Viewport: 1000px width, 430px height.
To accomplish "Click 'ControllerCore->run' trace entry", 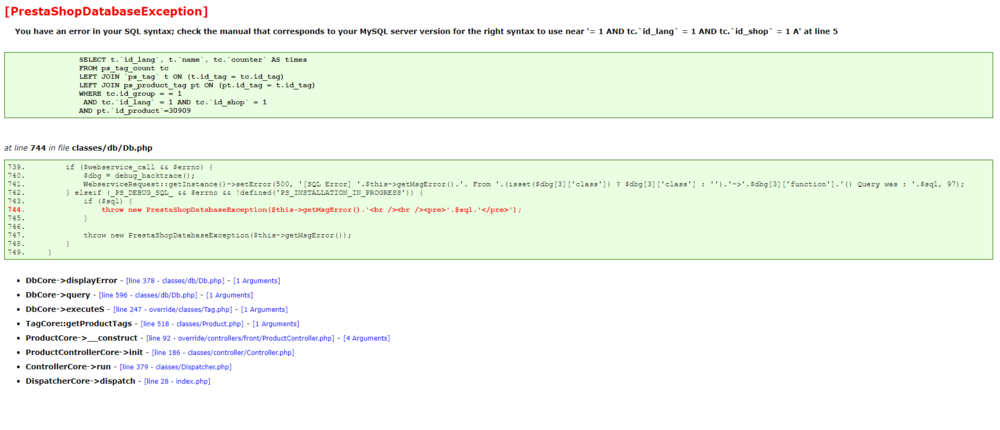I will 68,367.
